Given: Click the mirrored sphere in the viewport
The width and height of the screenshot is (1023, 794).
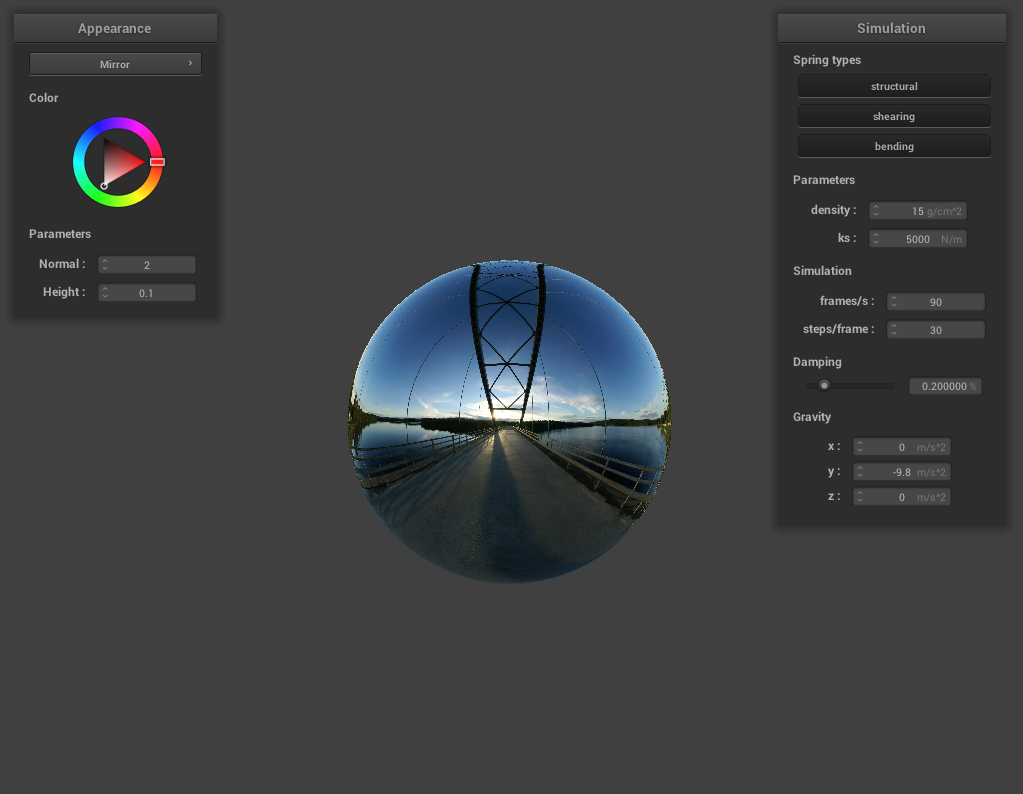Looking at the screenshot, I should (510, 421).
